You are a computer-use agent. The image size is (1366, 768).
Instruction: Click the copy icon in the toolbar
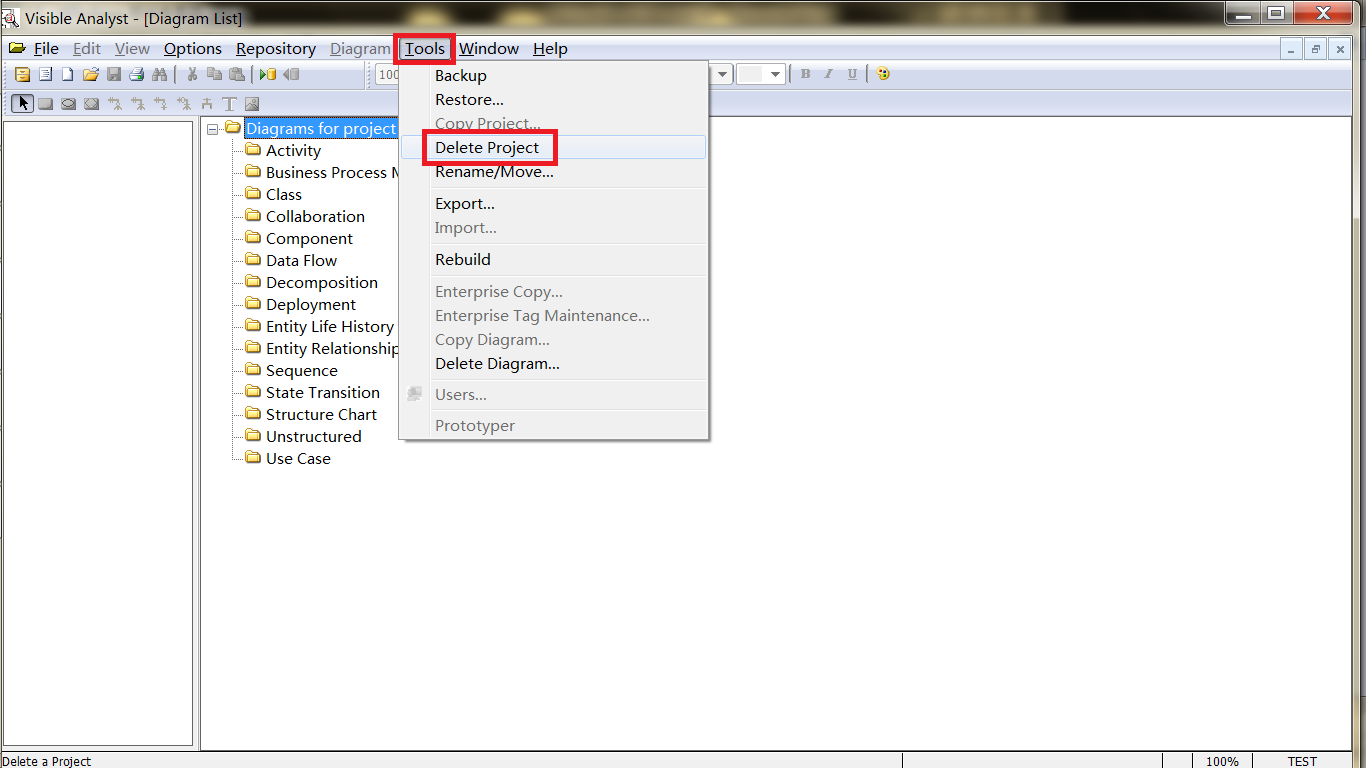point(214,74)
